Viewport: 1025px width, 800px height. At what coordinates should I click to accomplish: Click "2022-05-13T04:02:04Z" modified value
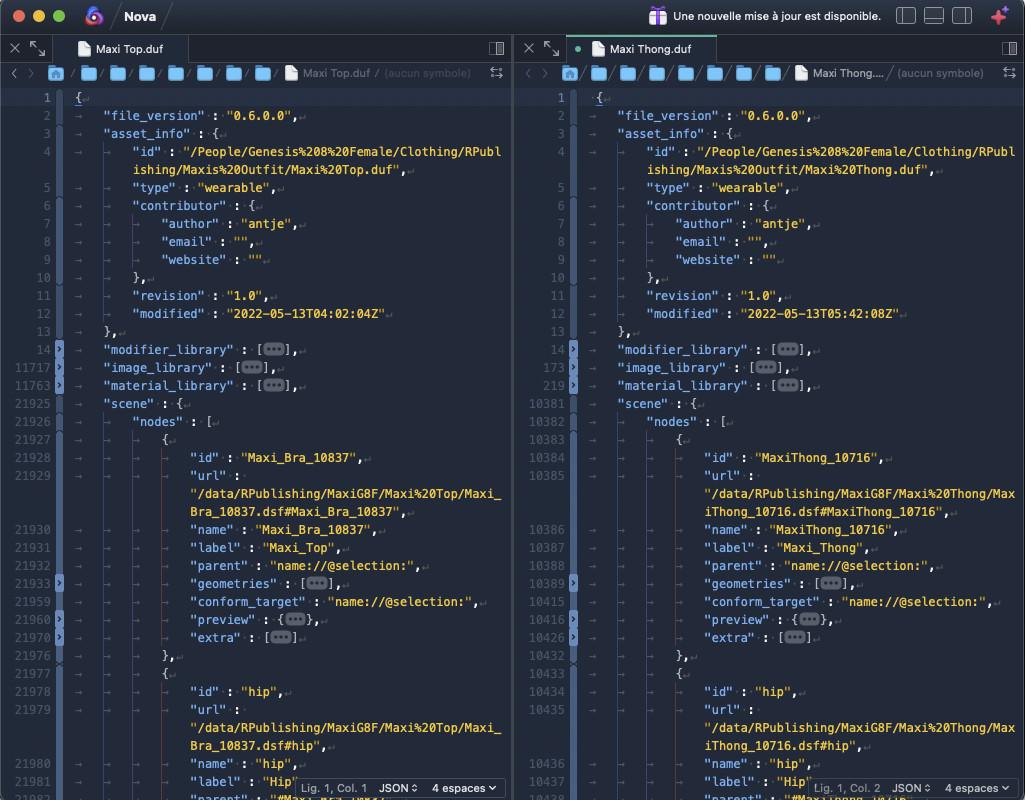pos(305,314)
